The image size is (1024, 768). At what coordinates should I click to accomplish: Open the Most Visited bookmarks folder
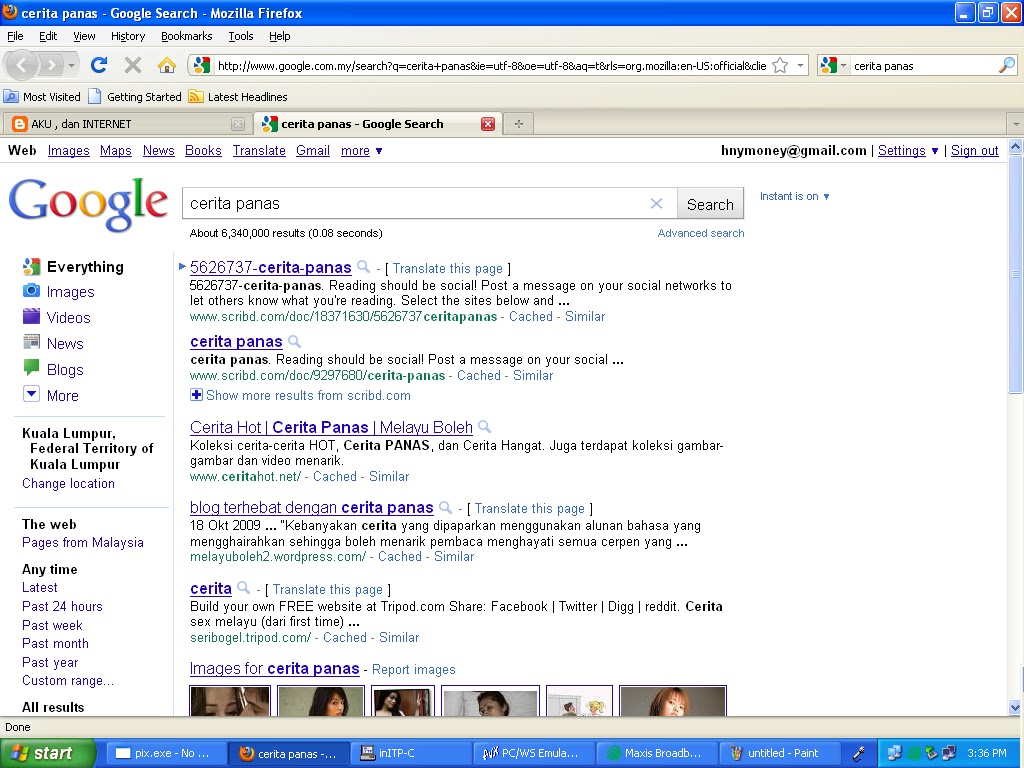pos(42,97)
